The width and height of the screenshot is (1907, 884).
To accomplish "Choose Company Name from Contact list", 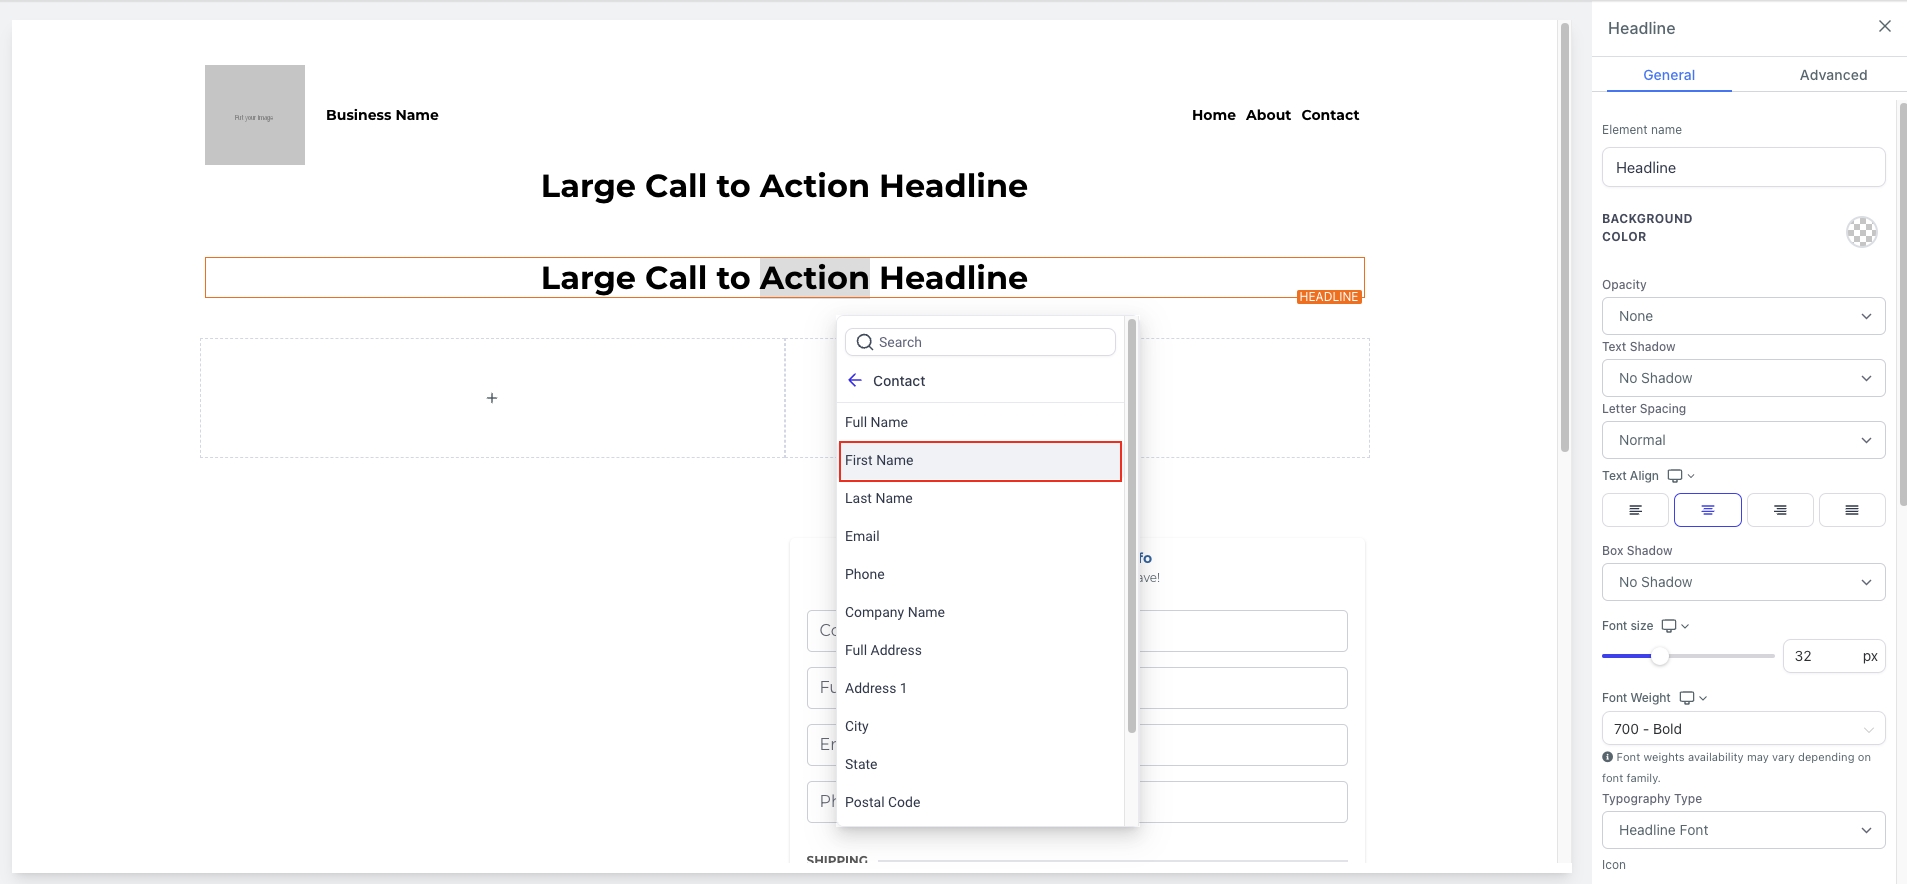I will click(x=895, y=612).
